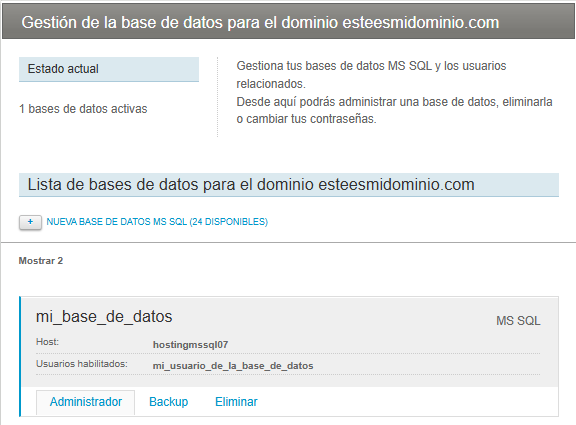This screenshot has width=576, height=425.
Task: Click the Desde aquí podrás administrar sentence
Action: tap(394, 110)
